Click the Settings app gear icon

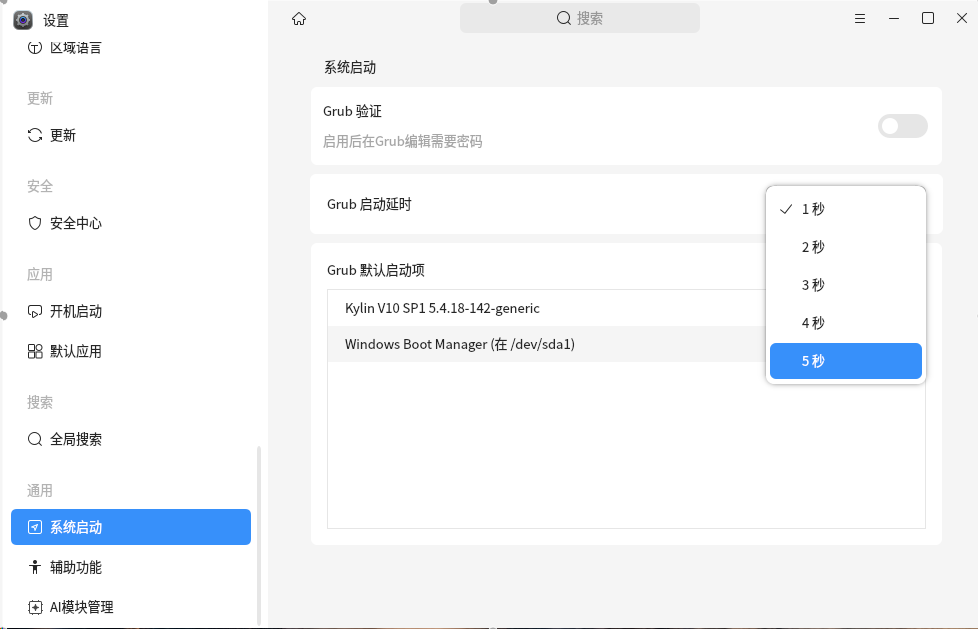(x=23, y=20)
